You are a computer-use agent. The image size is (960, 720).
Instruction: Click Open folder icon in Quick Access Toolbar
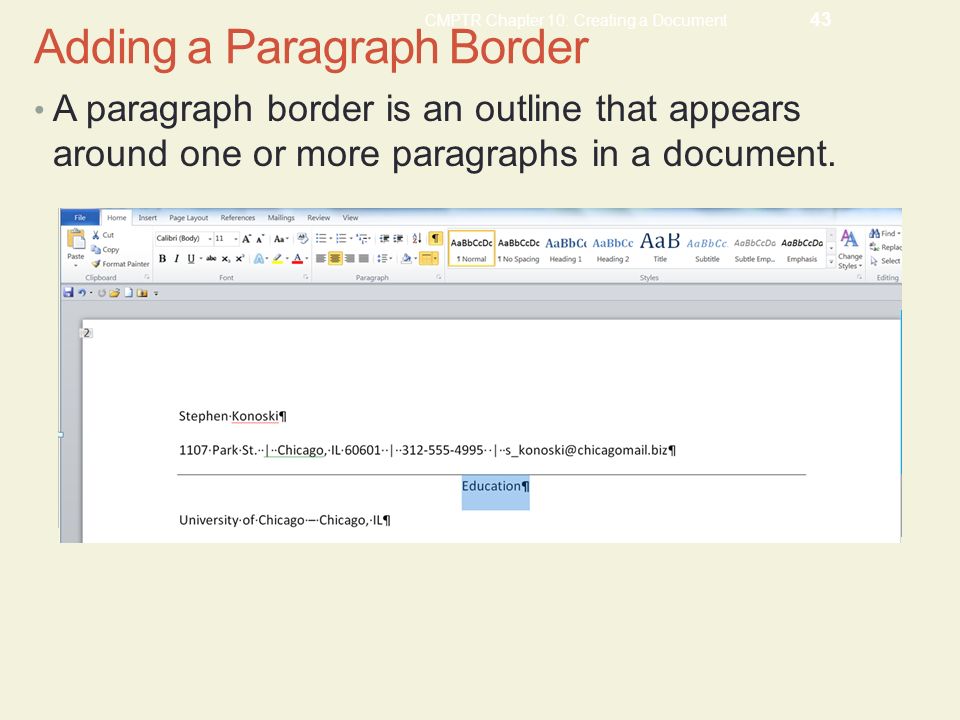point(114,293)
